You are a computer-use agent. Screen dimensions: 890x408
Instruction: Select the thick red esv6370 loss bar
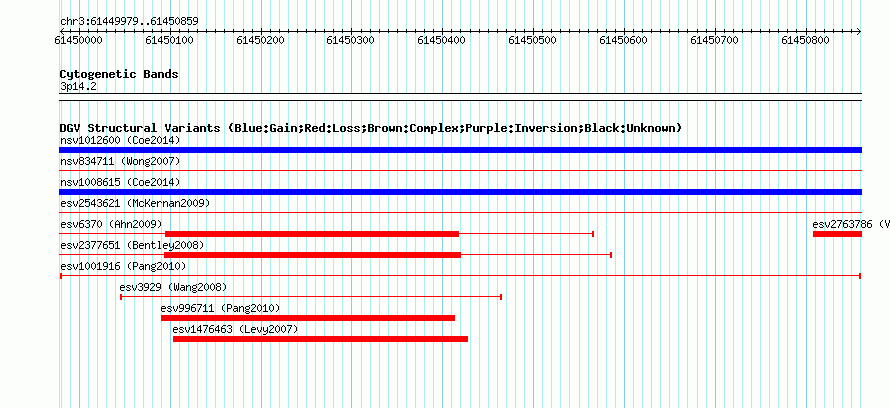[312, 234]
